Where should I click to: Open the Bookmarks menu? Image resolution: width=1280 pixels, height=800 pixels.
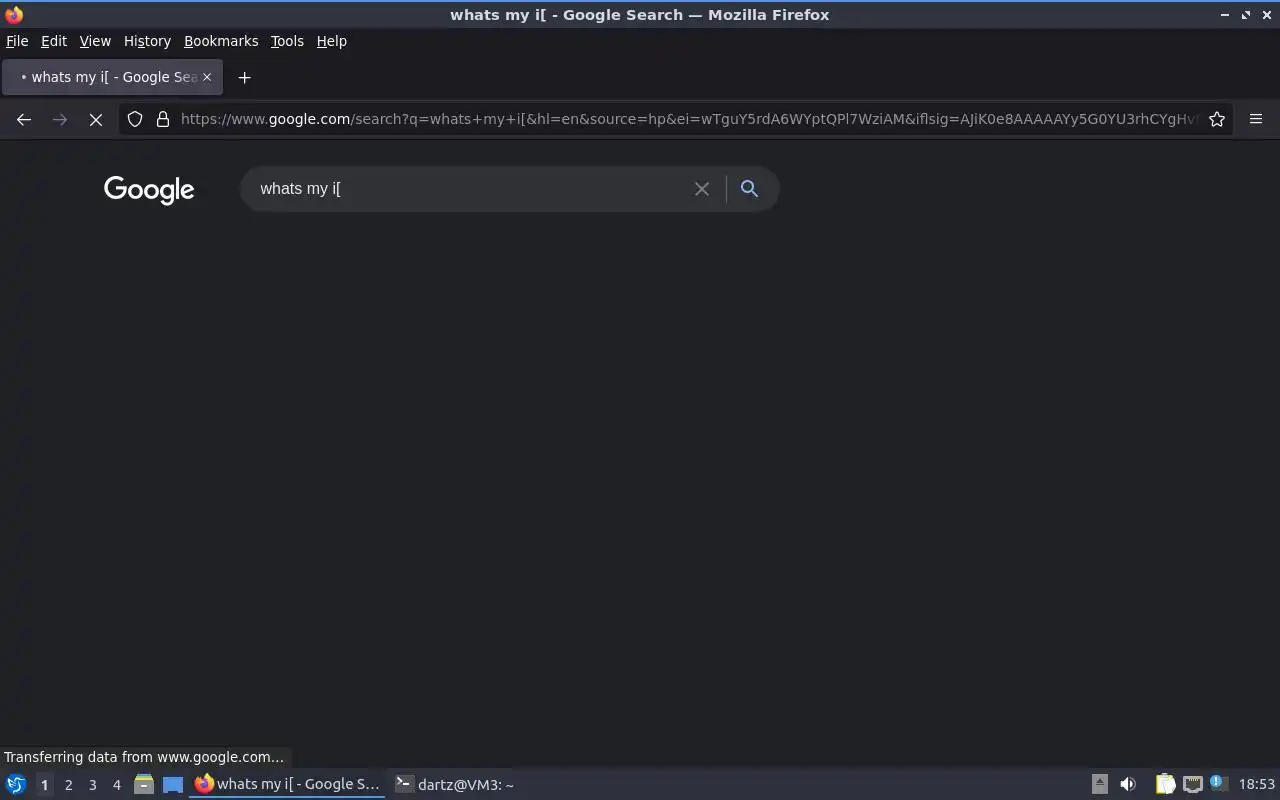tap(221, 41)
